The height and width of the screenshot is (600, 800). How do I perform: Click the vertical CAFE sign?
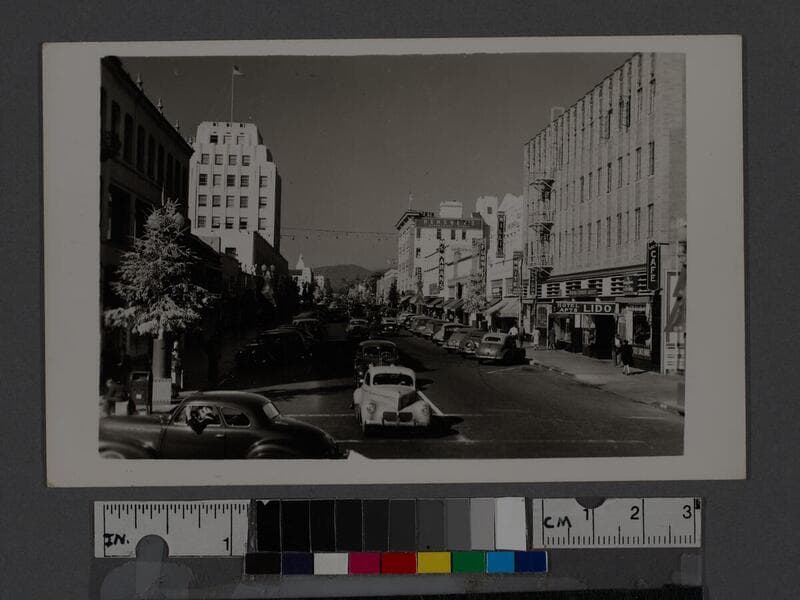652,266
